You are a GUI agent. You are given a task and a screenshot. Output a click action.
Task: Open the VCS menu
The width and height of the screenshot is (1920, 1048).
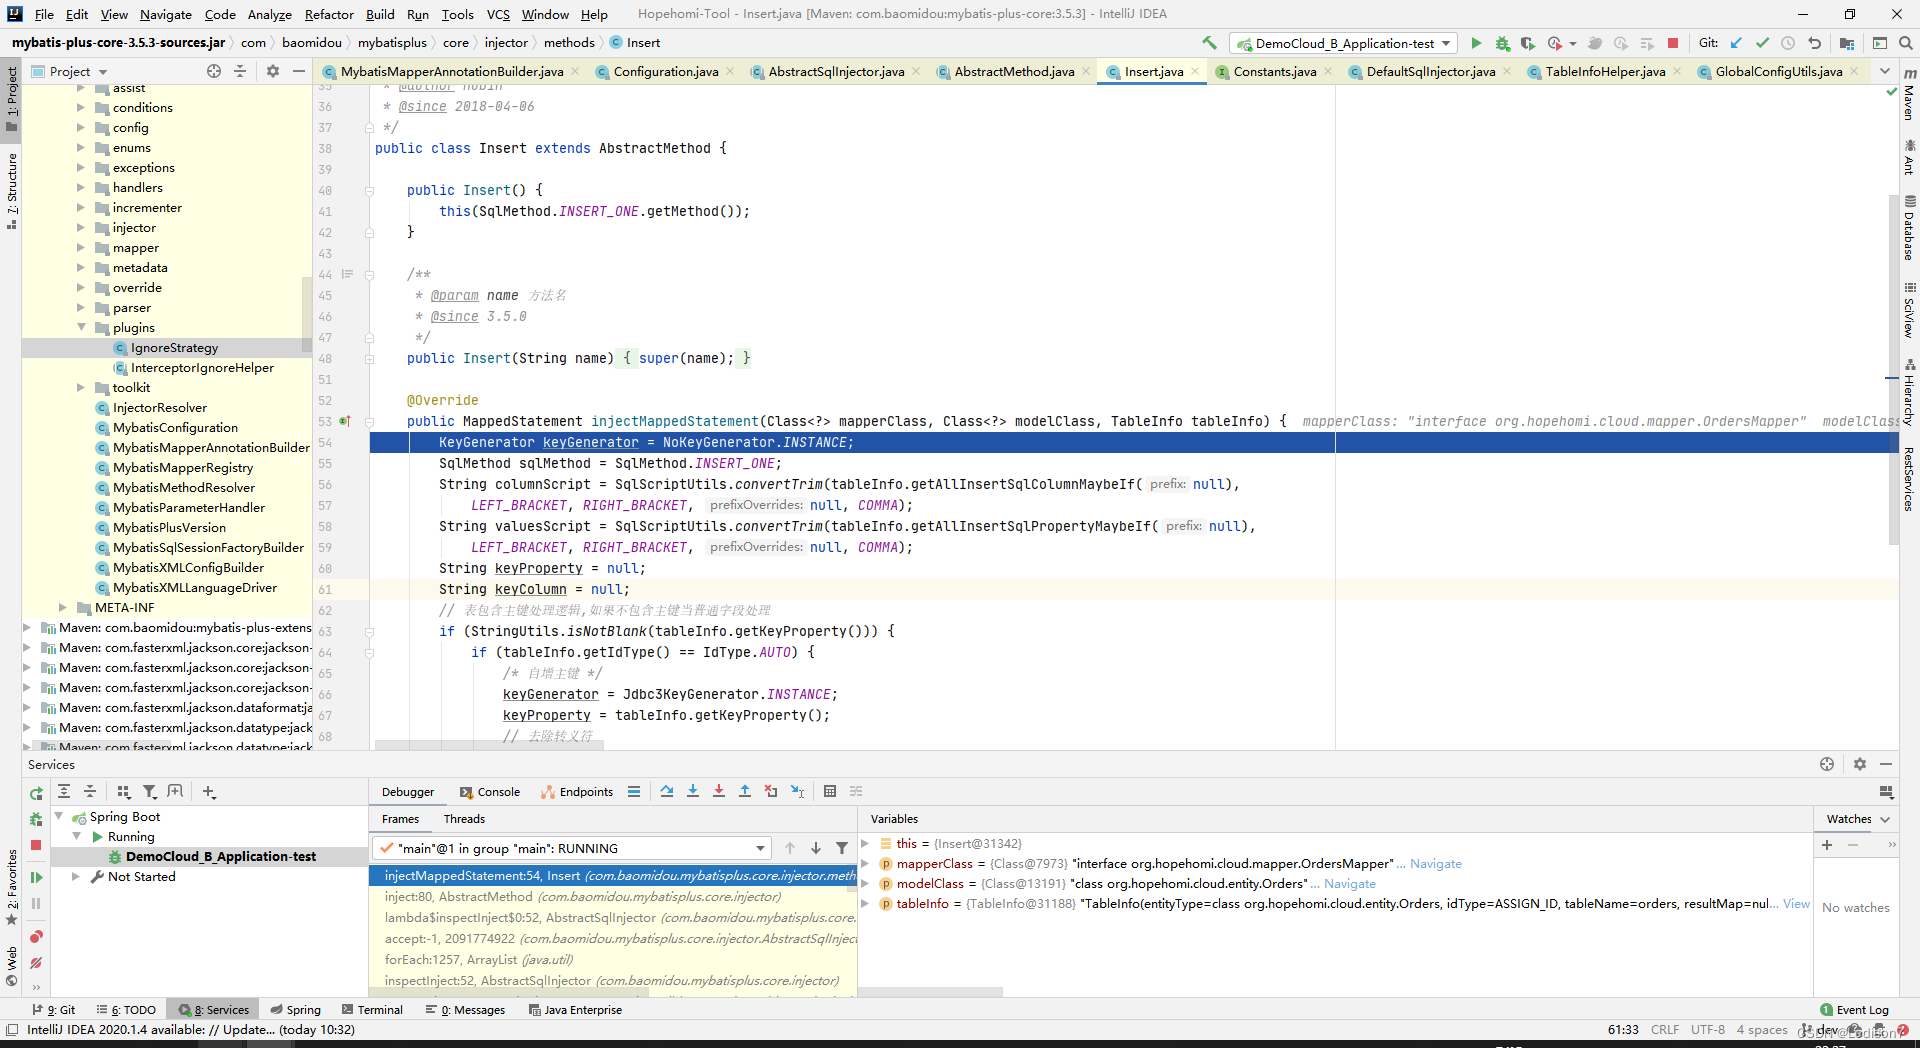(498, 14)
